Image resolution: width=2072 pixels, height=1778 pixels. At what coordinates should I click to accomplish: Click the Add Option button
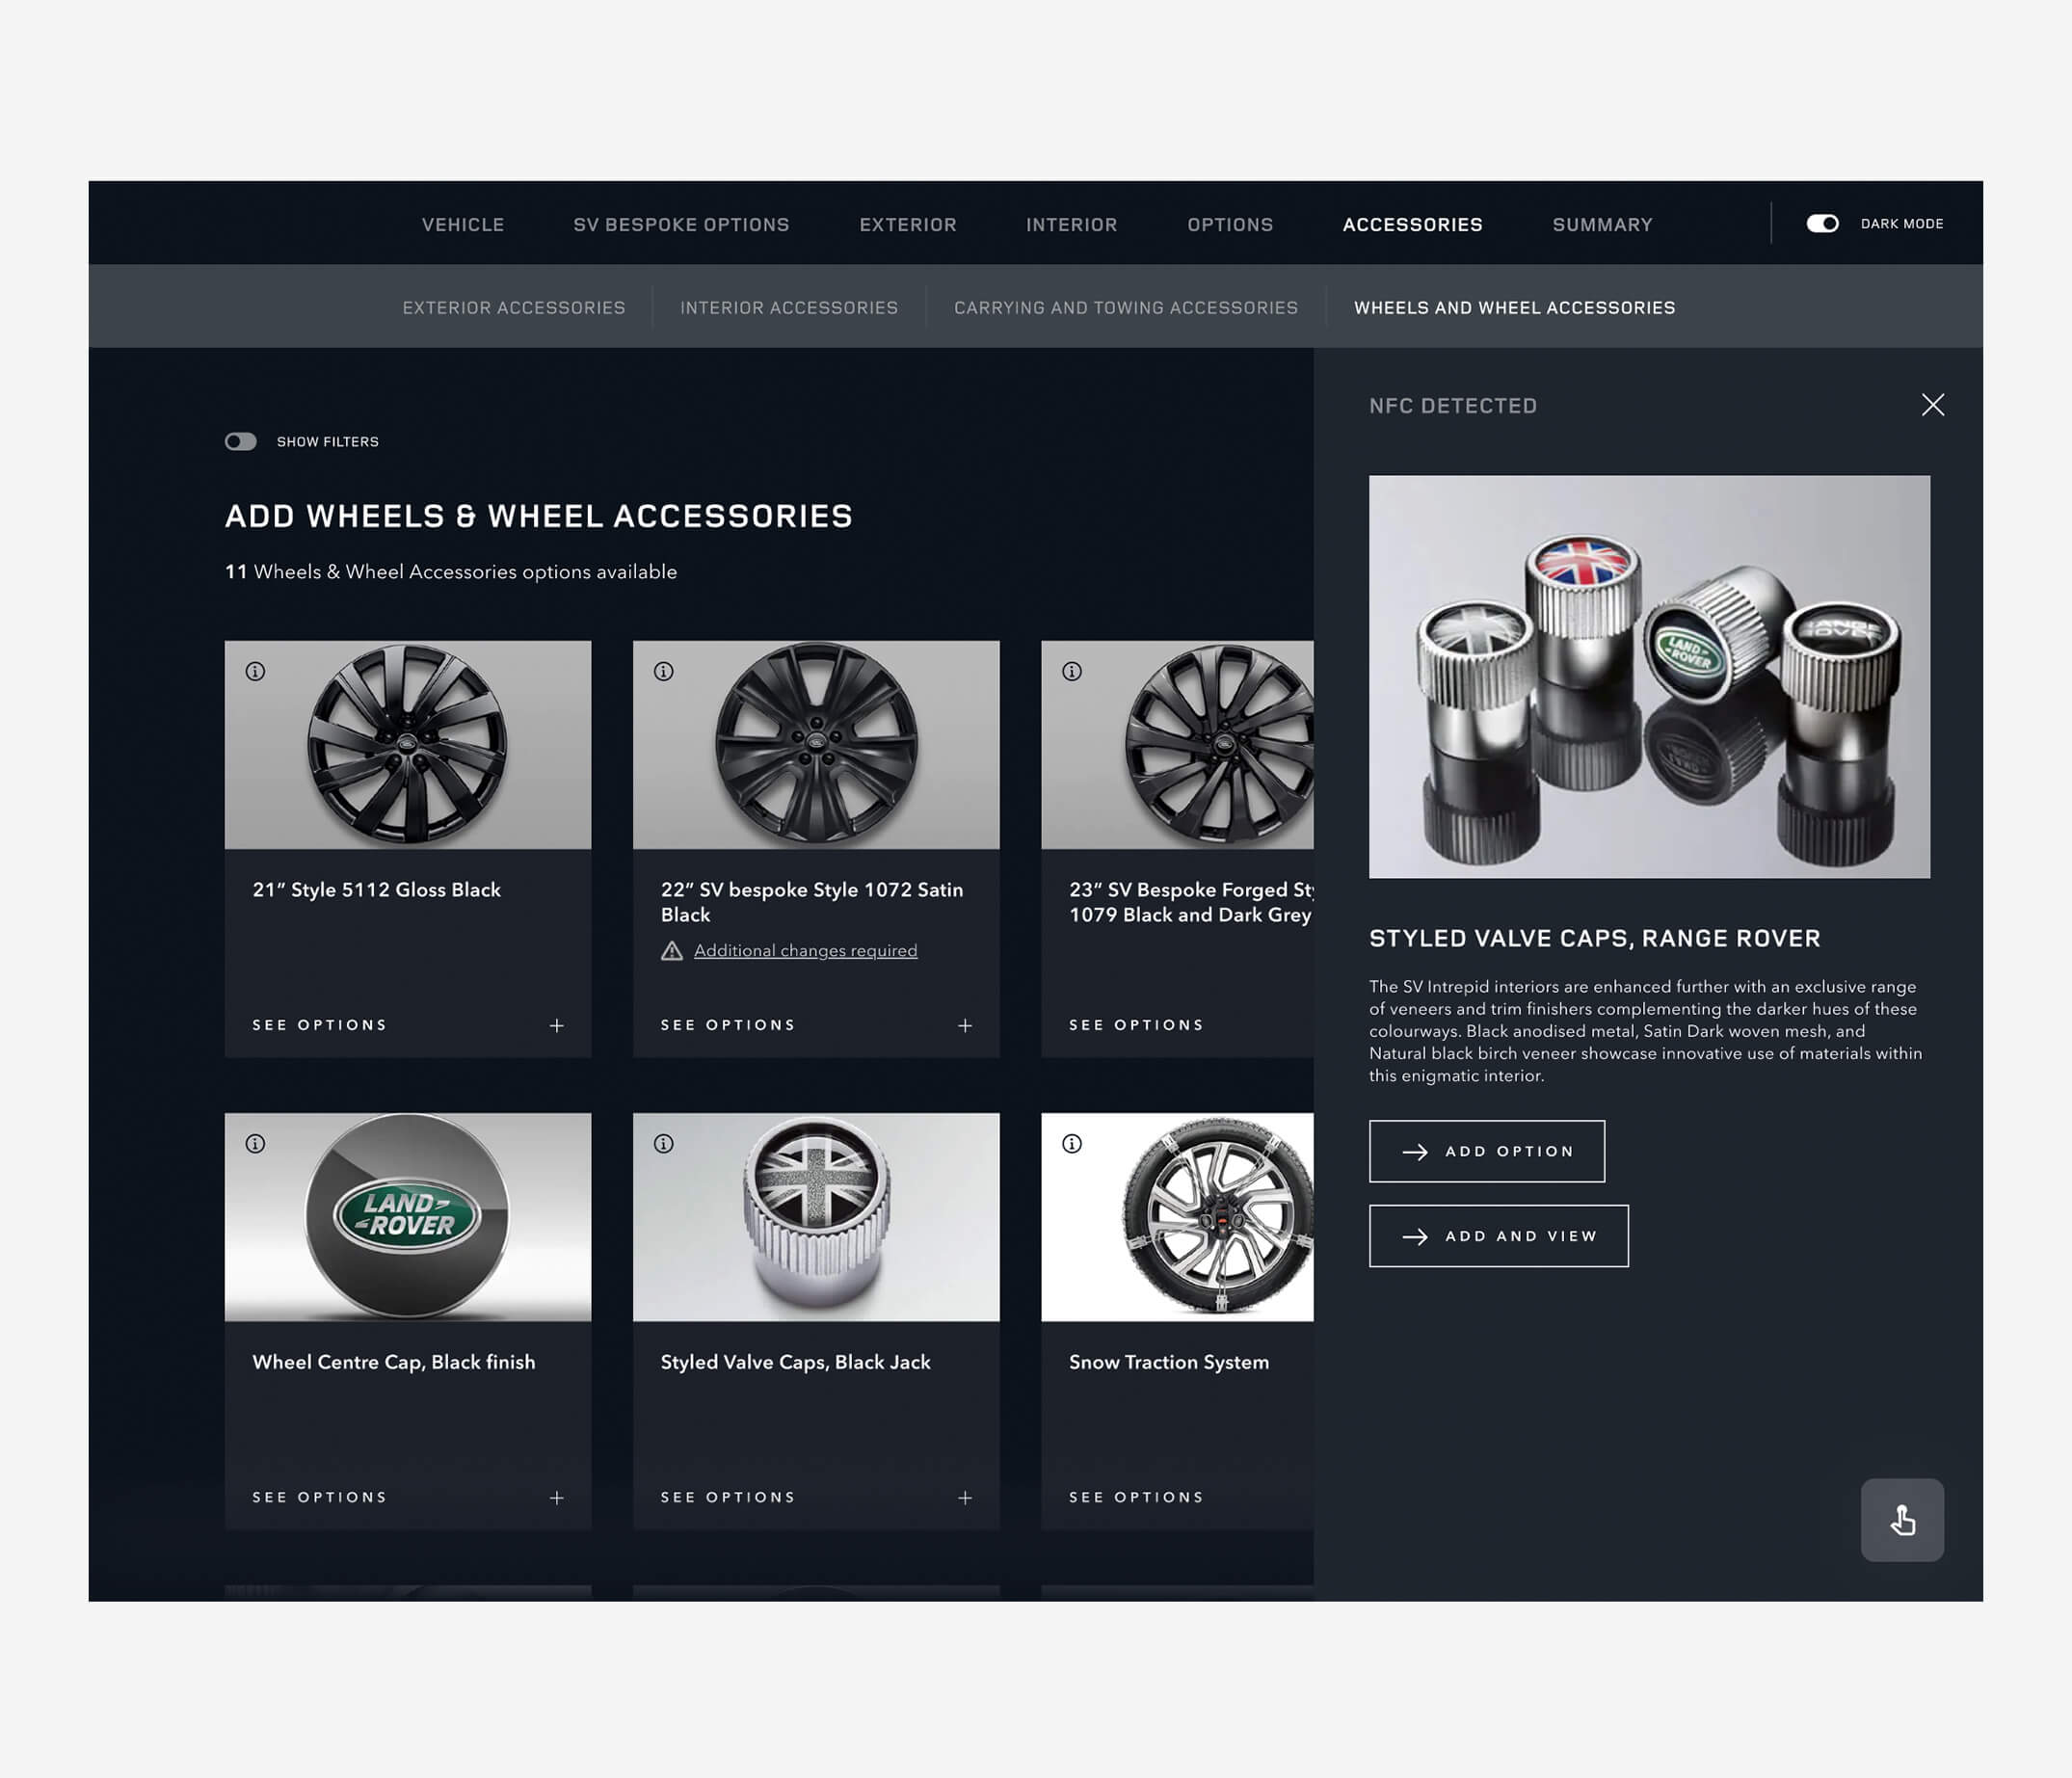click(1486, 1151)
